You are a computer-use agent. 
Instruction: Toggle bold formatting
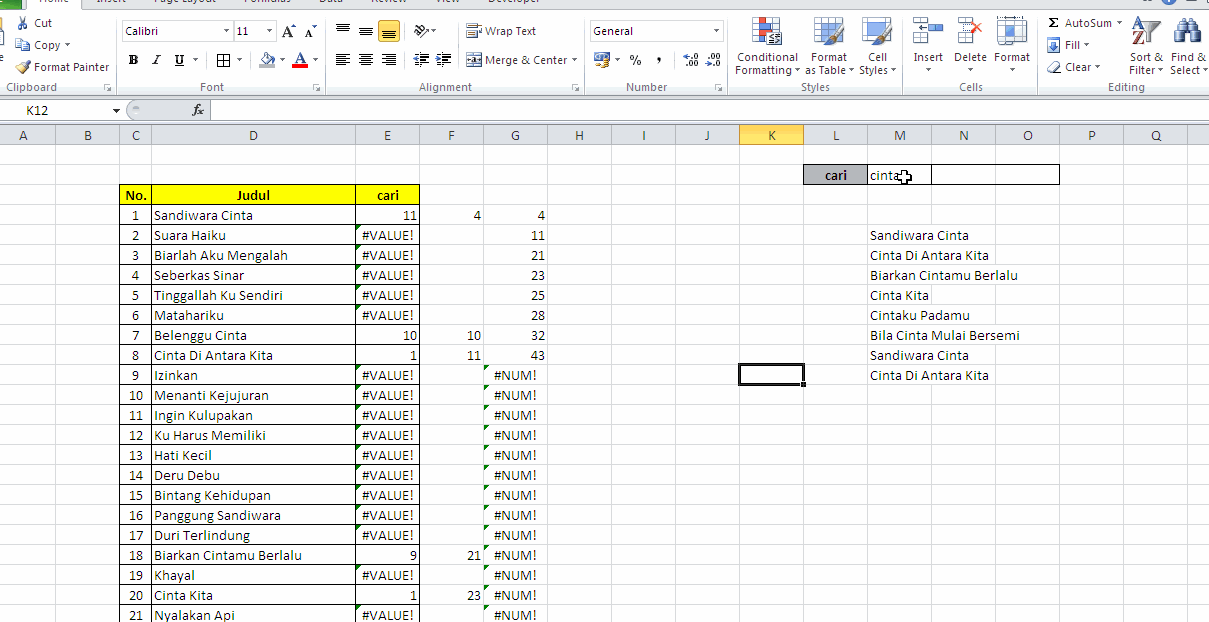click(x=132, y=60)
